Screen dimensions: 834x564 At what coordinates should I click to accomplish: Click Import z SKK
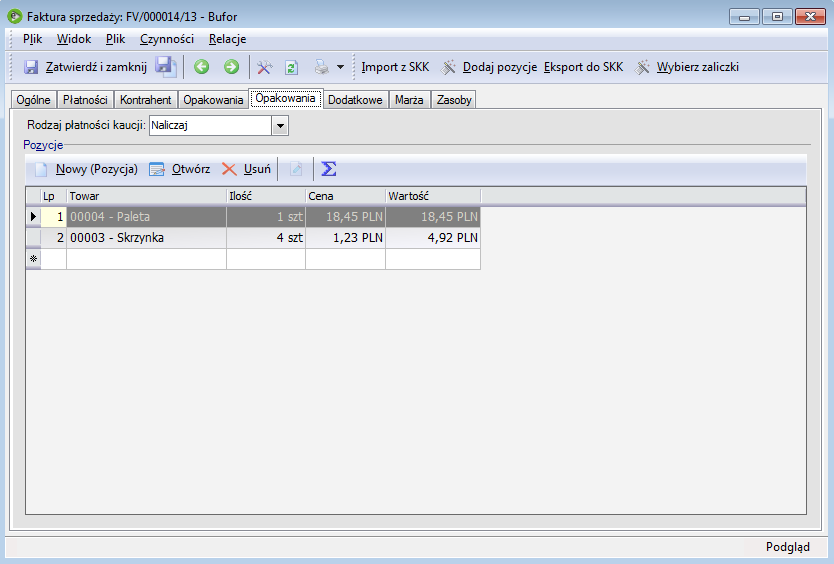click(x=395, y=67)
